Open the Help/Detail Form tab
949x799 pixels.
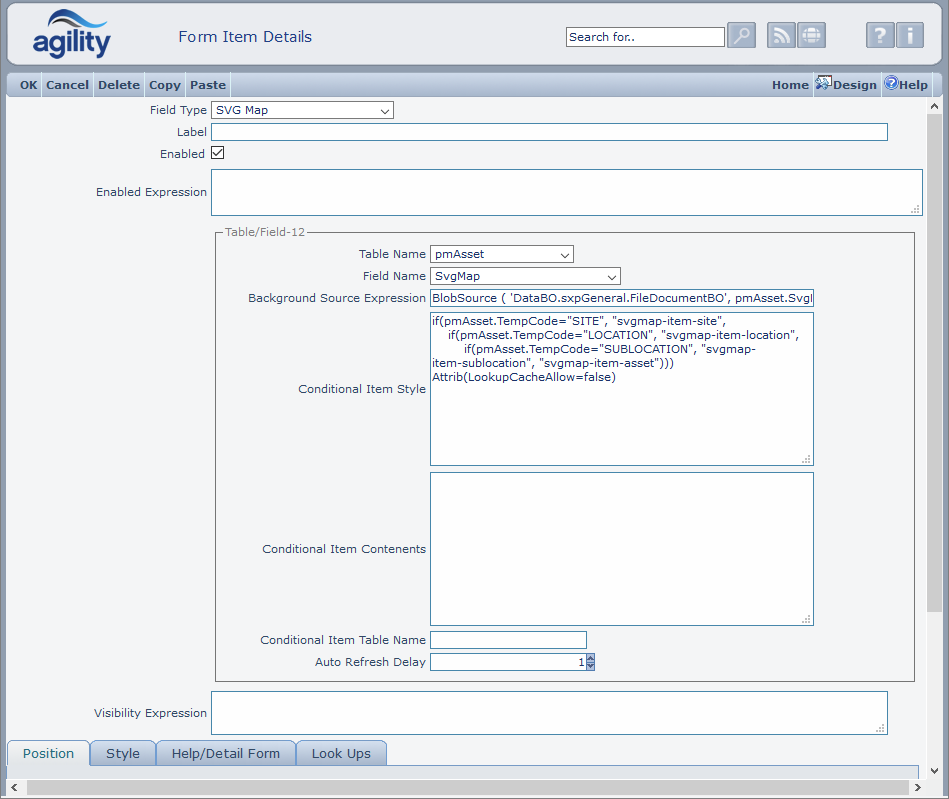(226, 754)
